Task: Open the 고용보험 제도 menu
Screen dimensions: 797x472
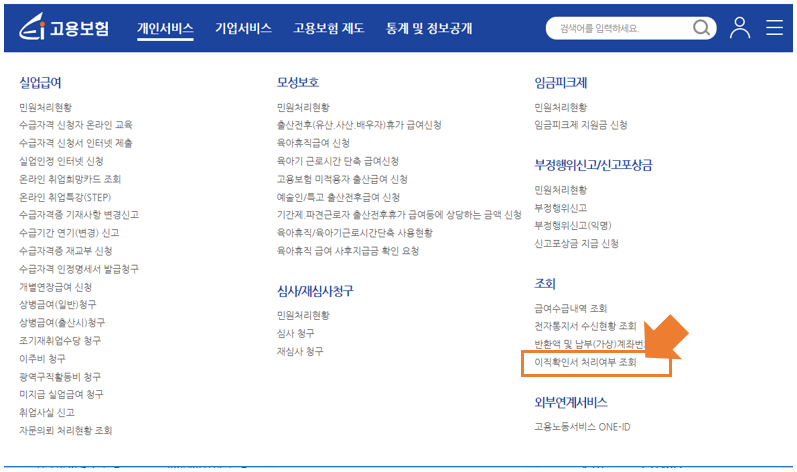Action: click(328, 28)
